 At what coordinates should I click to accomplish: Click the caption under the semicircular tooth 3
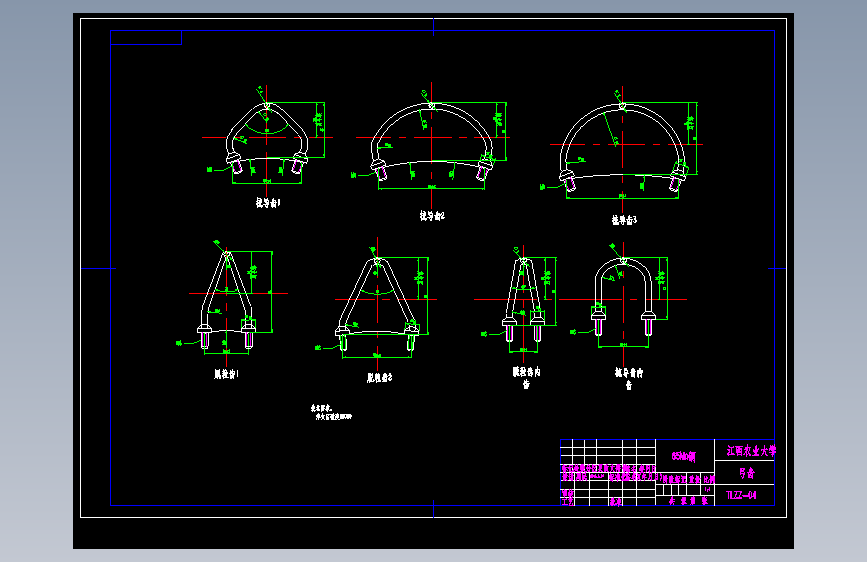(x=624, y=220)
